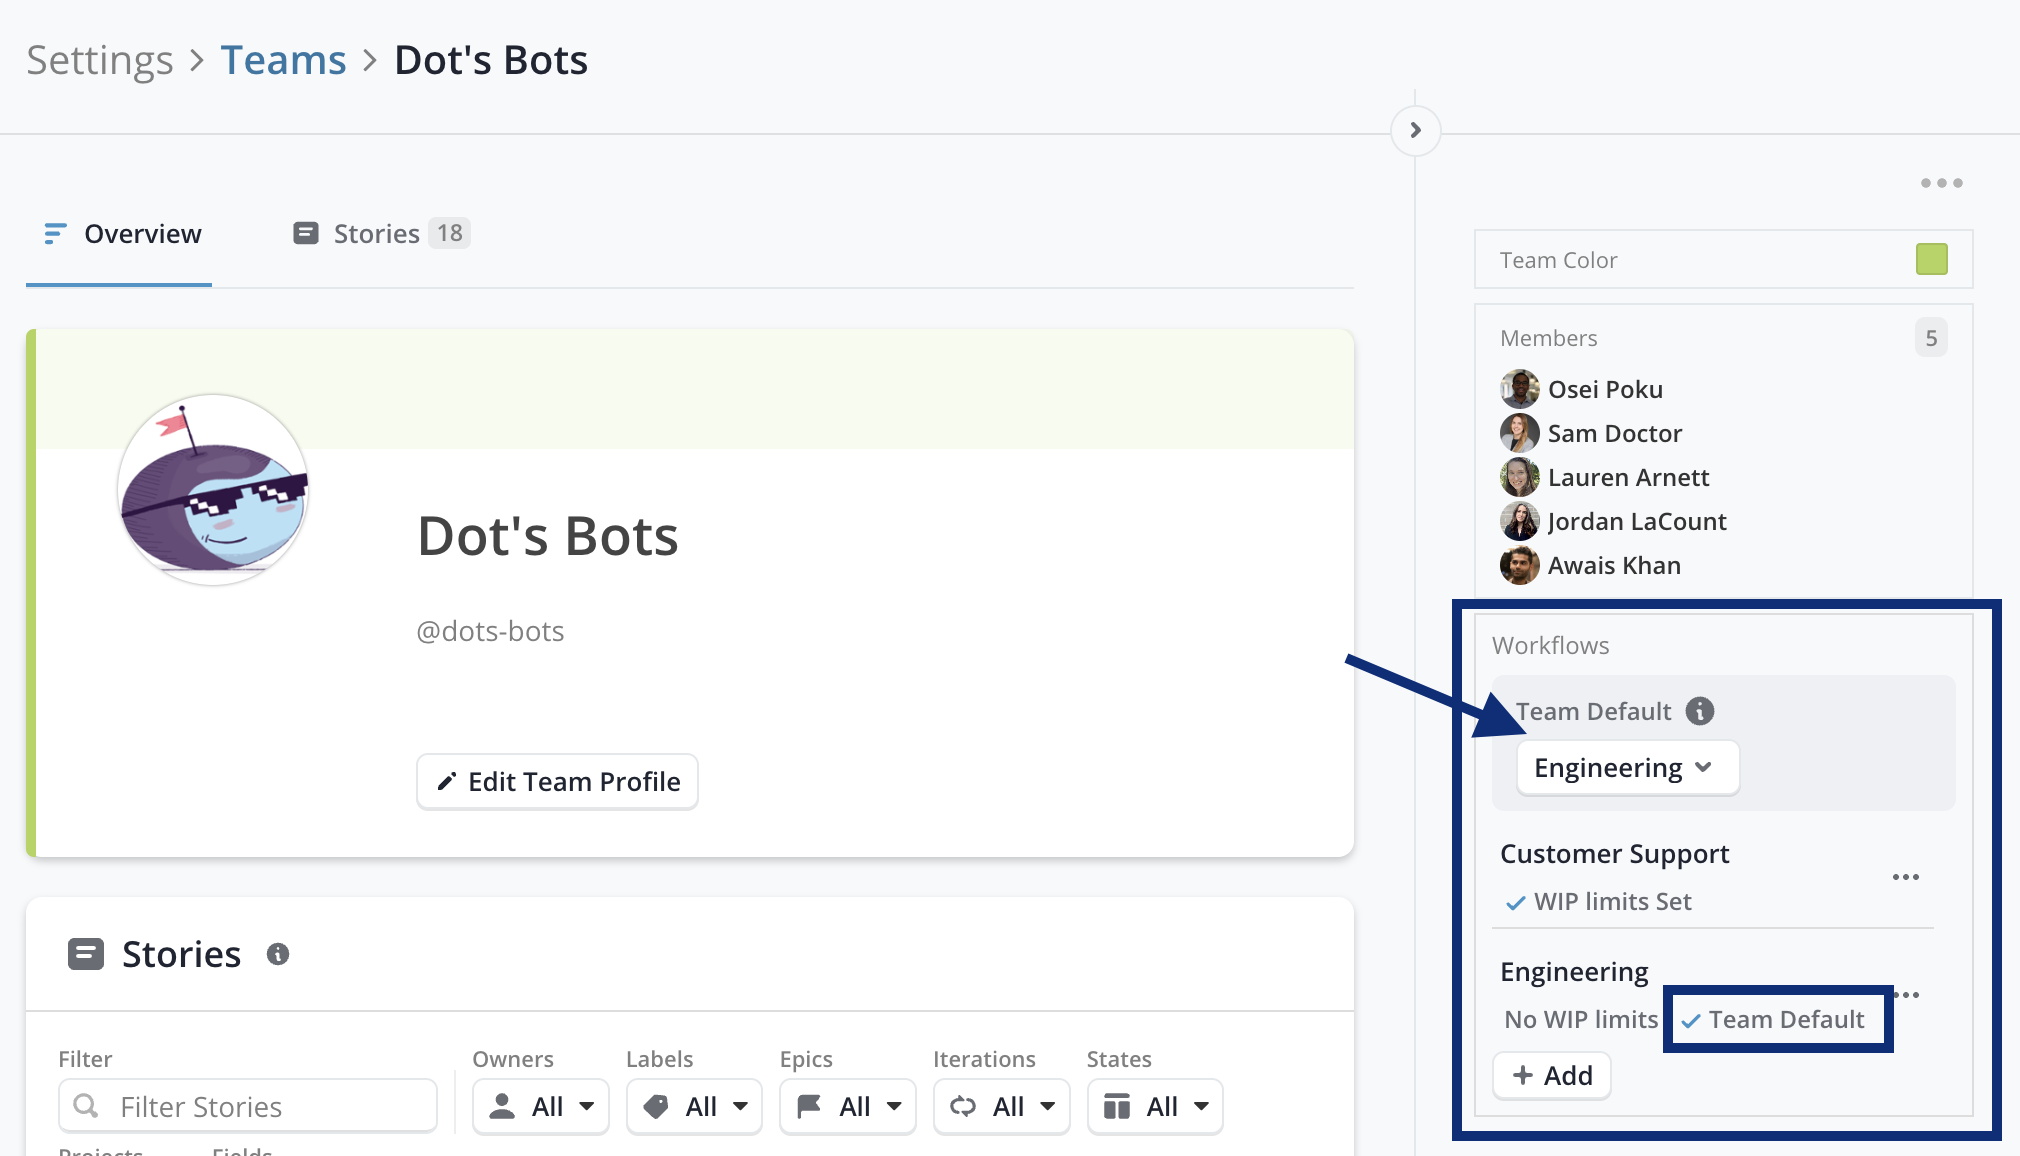Click the Team Default info icon

pos(1698,711)
